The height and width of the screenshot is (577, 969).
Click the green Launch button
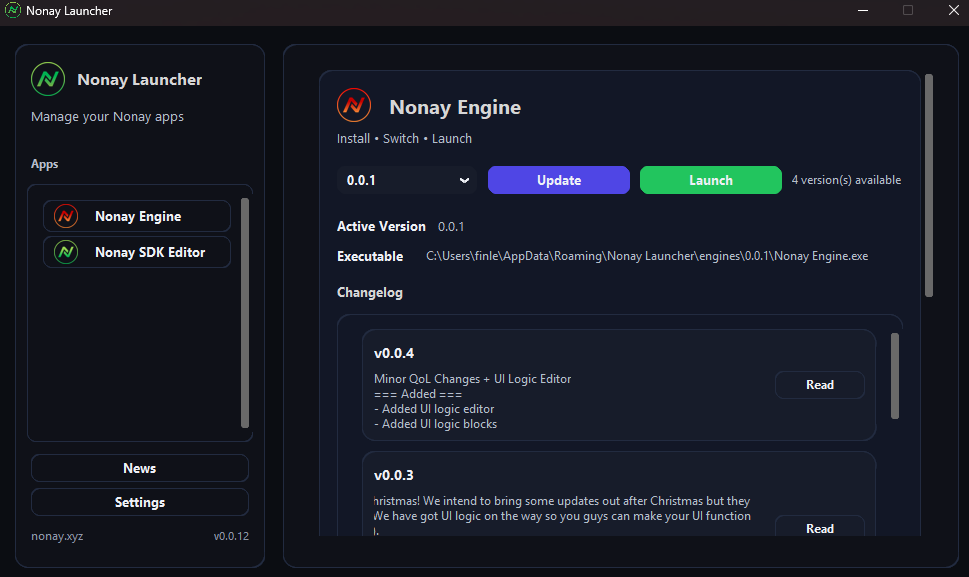pyautogui.click(x=711, y=180)
